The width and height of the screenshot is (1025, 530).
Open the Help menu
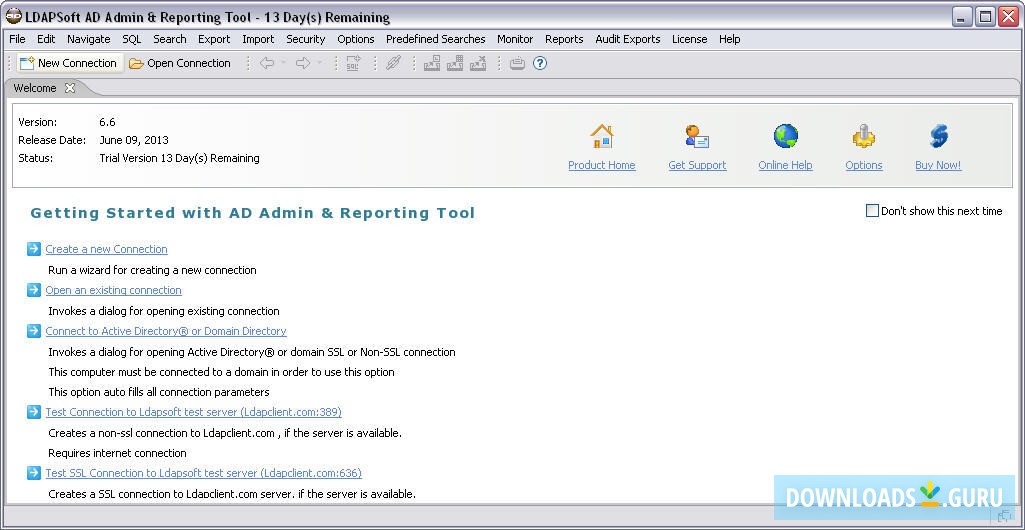click(730, 39)
